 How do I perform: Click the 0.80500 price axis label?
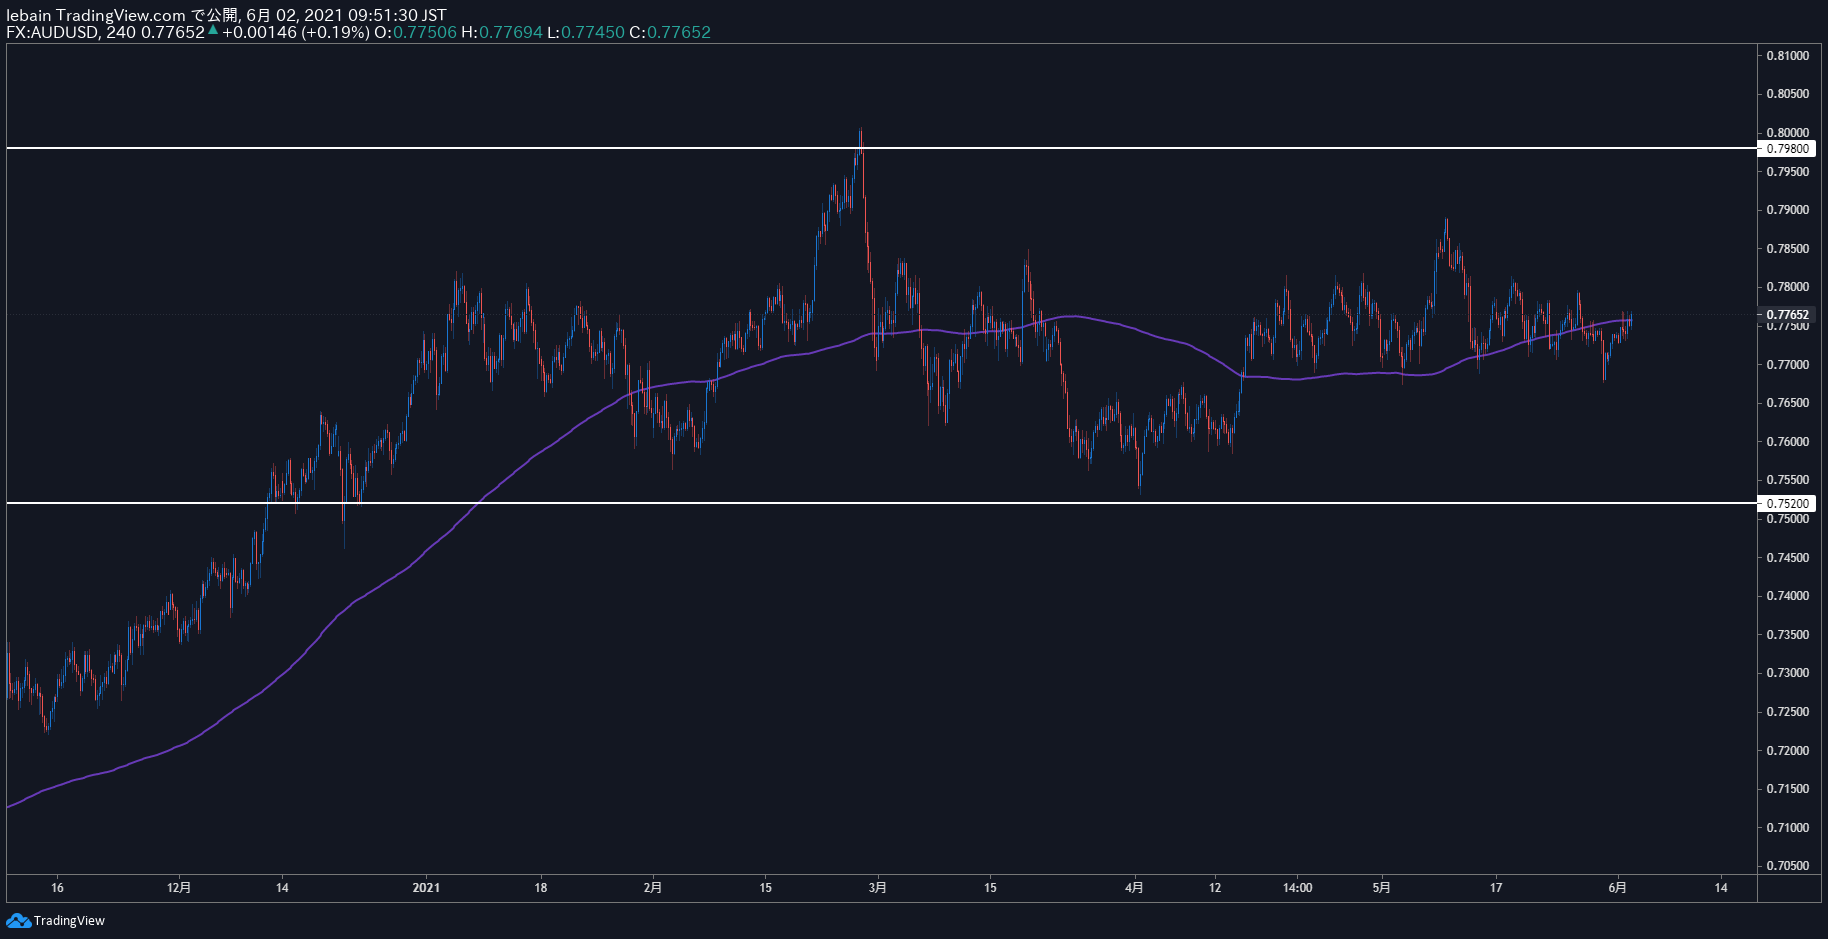tap(1787, 94)
